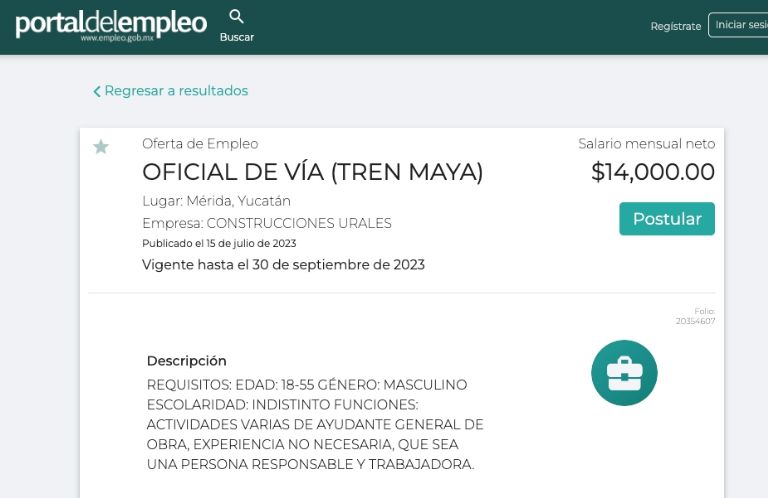Click the back chevron arrow

point(97,92)
